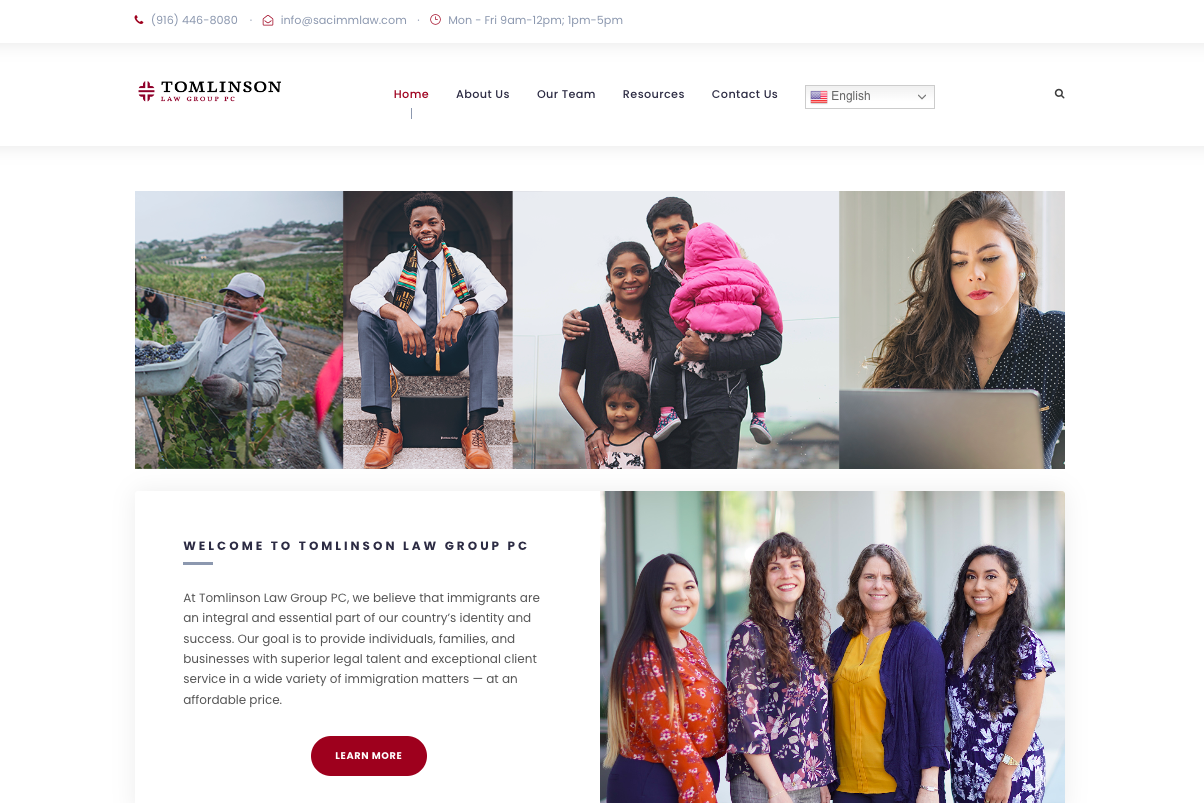Click the info@sacimmlaw.com email link

tap(343, 20)
